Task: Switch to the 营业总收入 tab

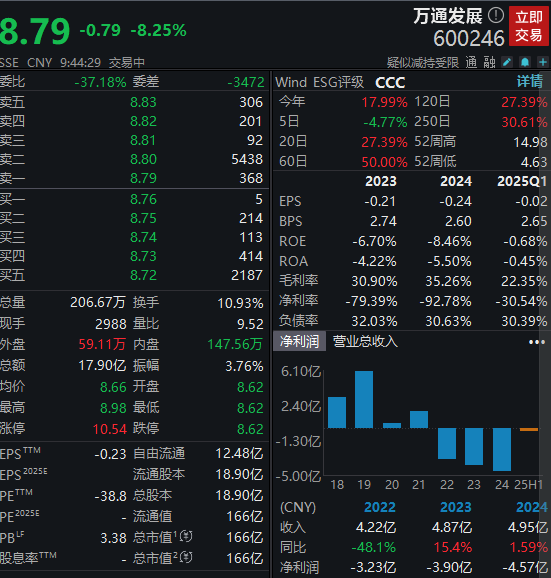Action: click(365, 341)
